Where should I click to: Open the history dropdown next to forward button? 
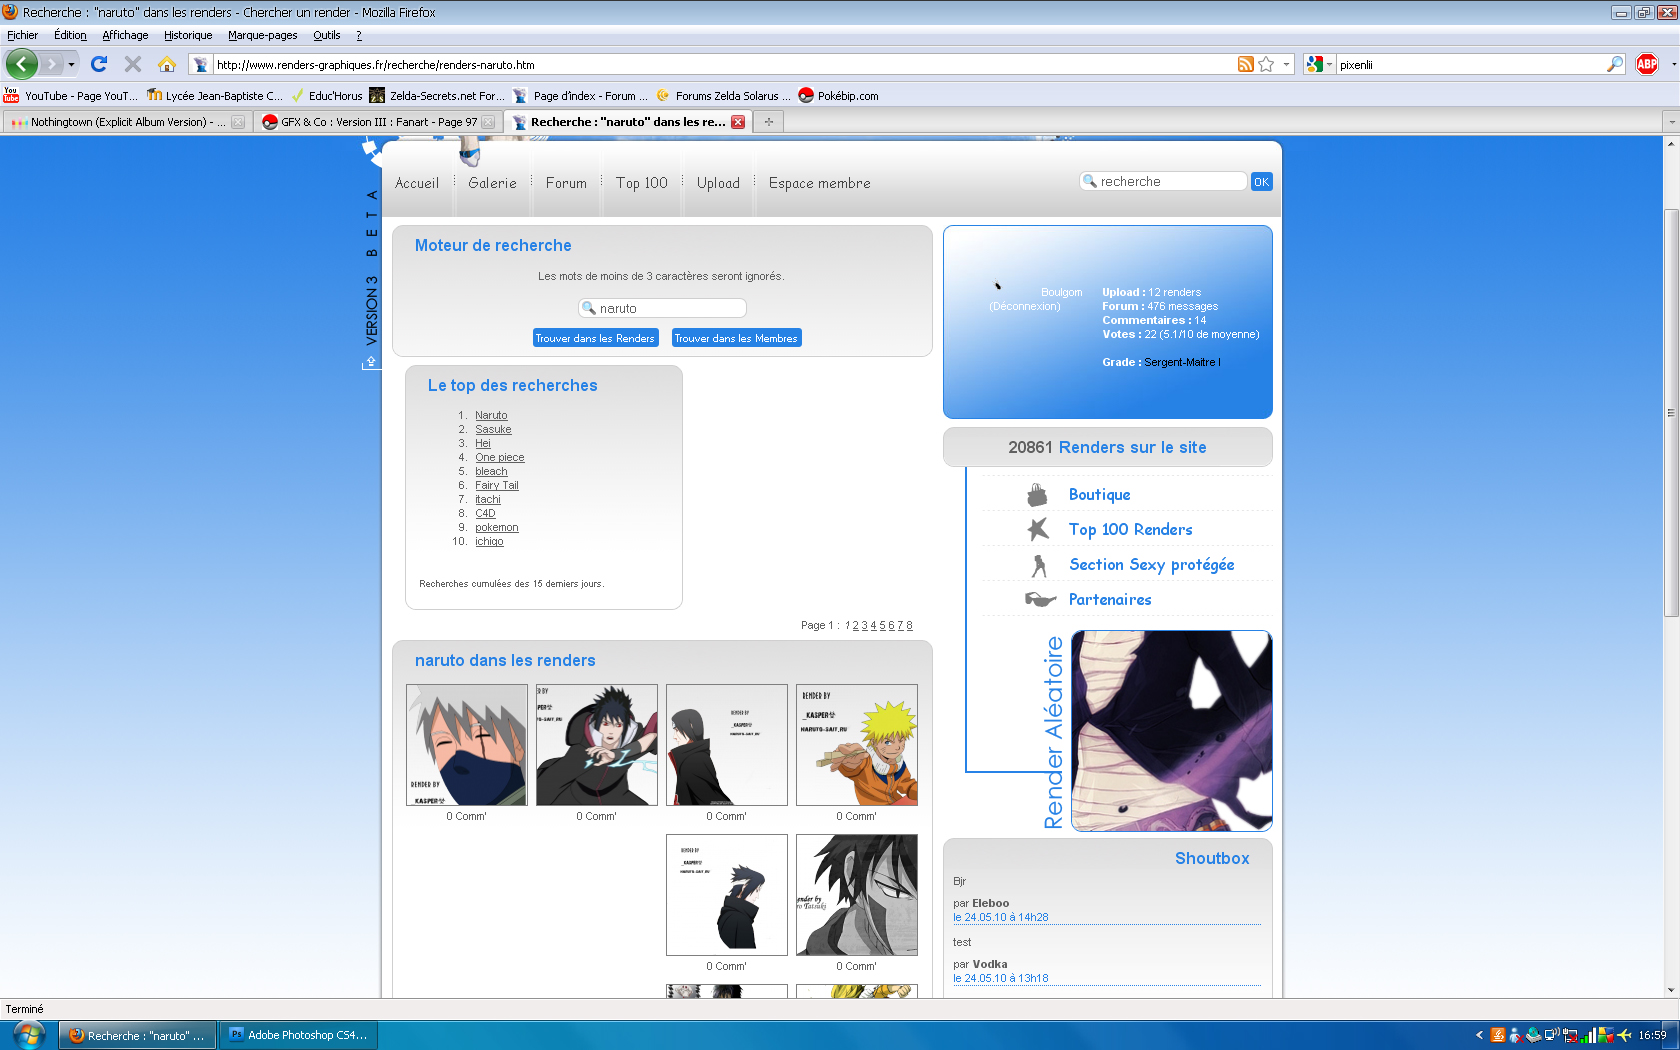[x=71, y=64]
